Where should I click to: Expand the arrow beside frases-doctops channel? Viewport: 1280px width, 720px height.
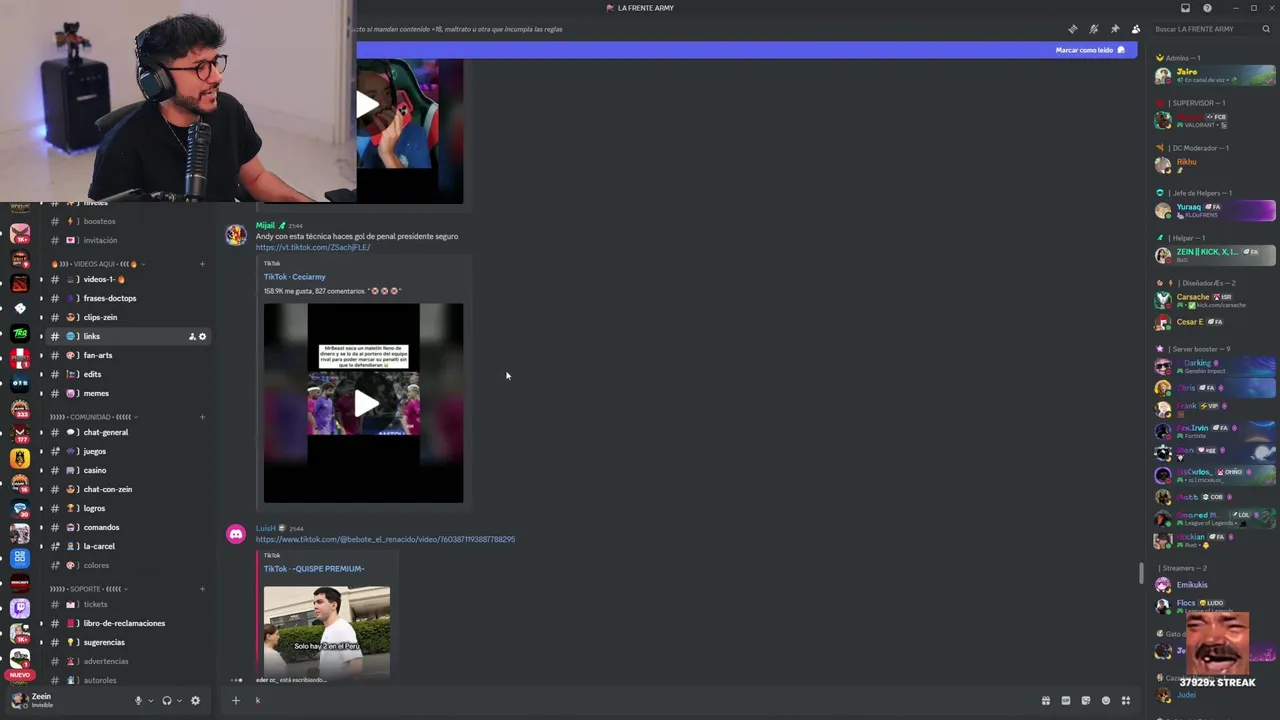pyautogui.click(x=41, y=298)
